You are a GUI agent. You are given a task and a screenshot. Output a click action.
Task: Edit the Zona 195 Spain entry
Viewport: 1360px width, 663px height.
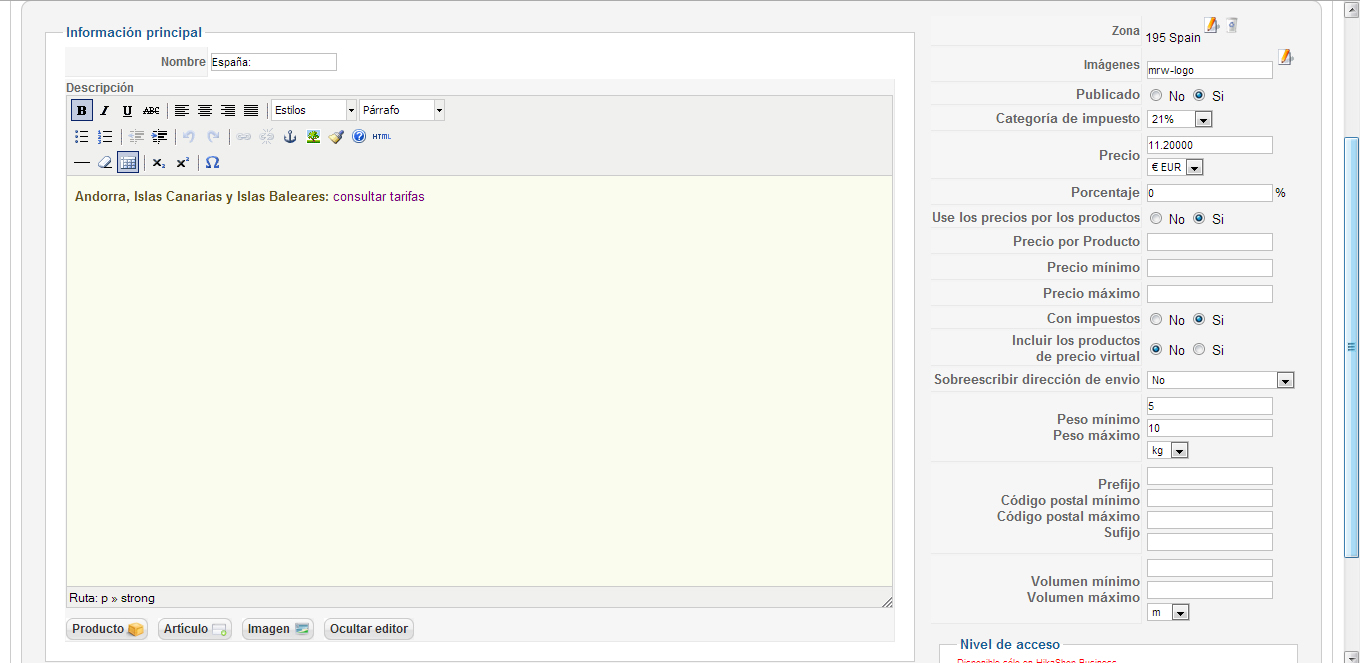[x=1211, y=25]
